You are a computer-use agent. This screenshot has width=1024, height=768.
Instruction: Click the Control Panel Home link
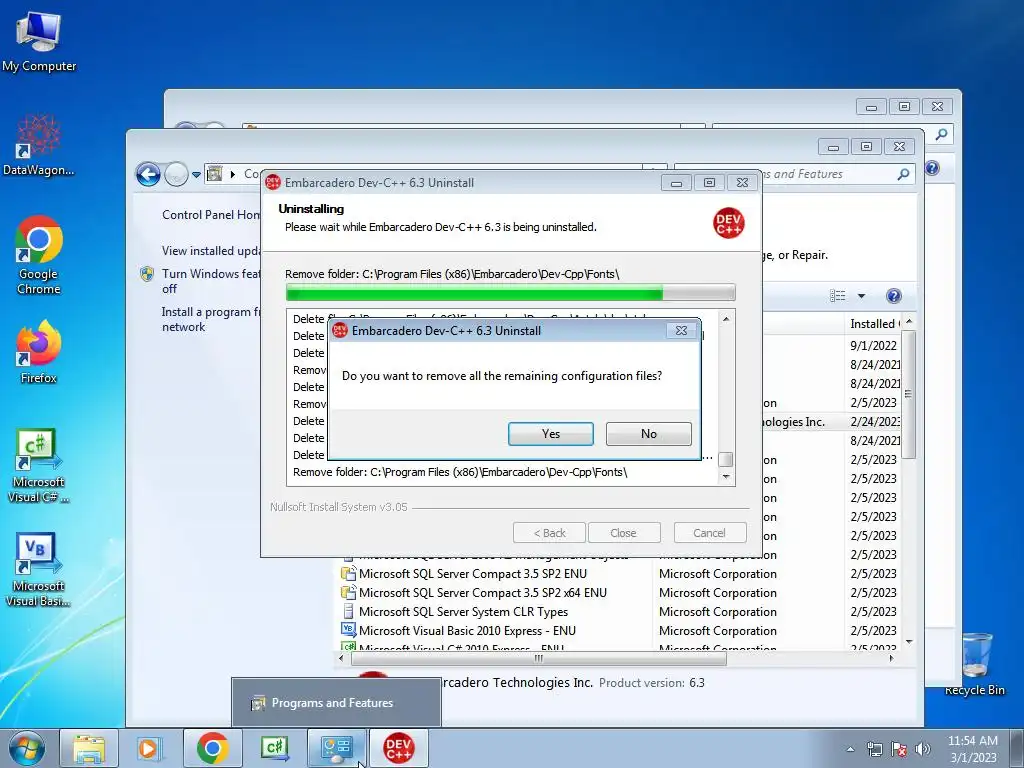click(211, 214)
